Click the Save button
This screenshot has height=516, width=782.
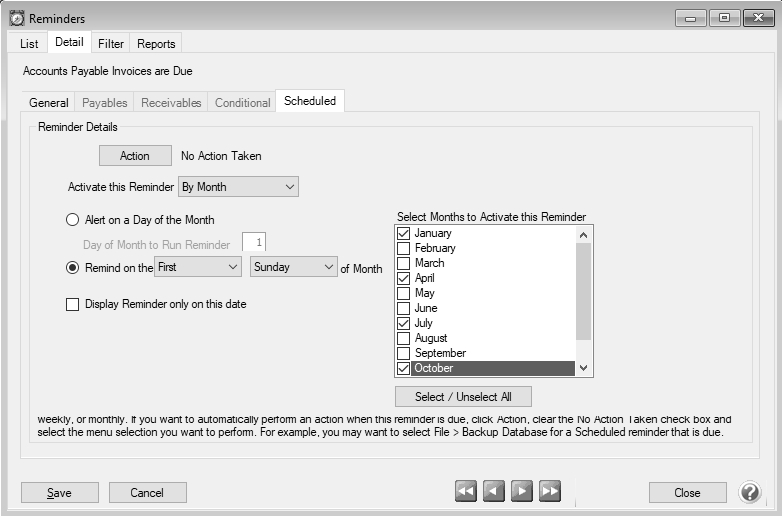60,492
